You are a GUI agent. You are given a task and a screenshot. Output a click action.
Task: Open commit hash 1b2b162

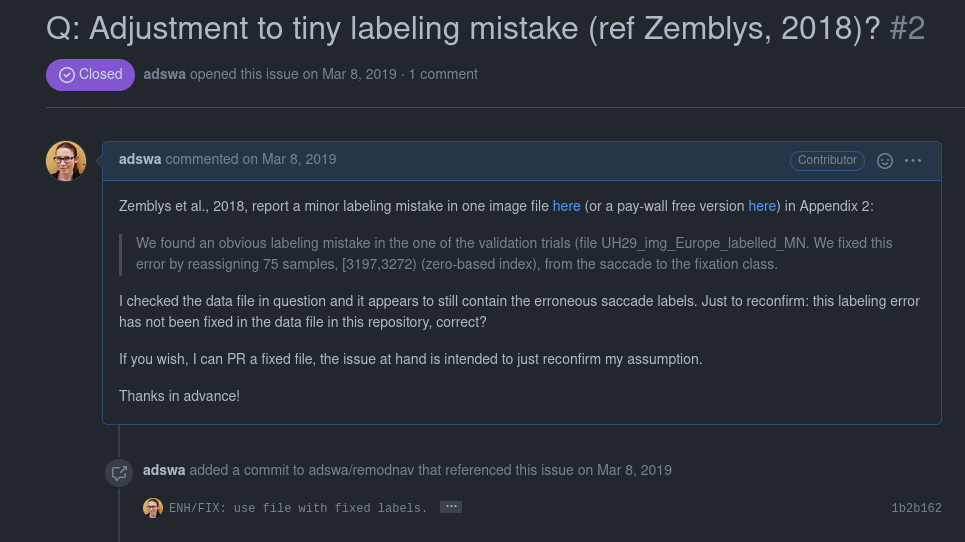coord(916,508)
